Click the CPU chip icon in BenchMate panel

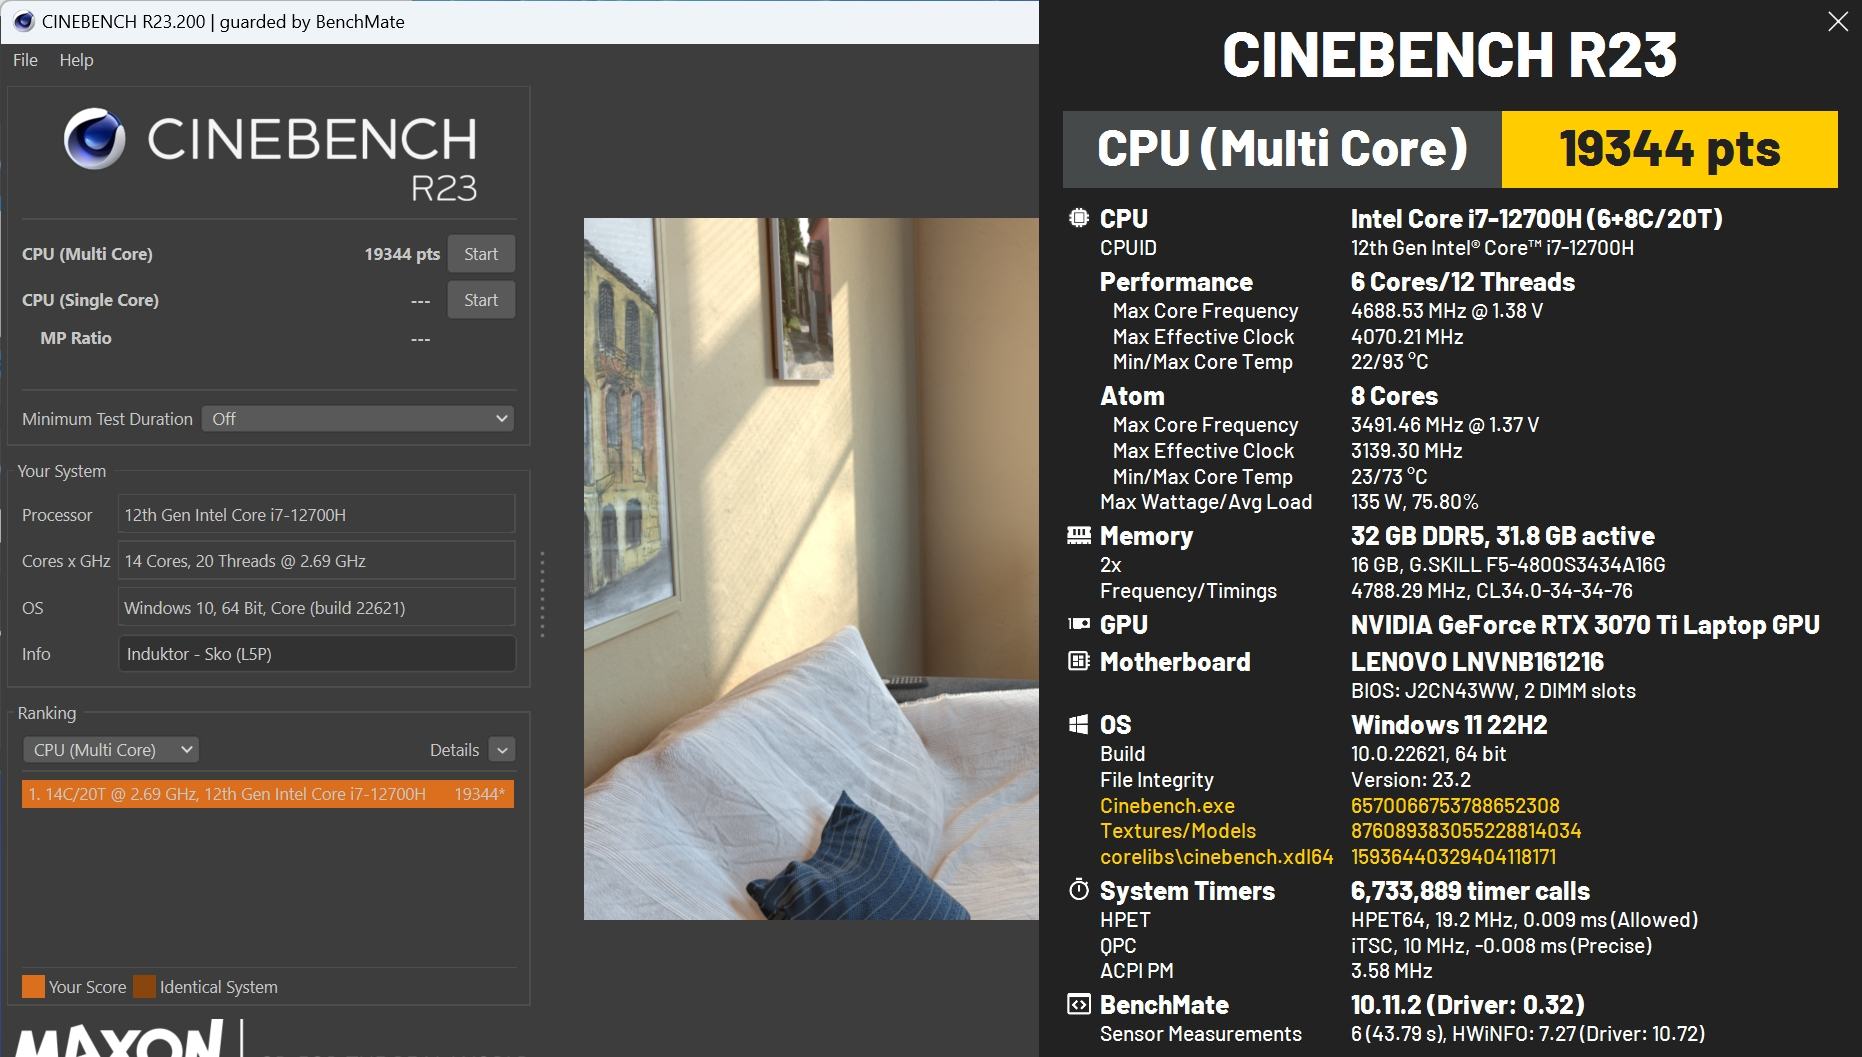pos(1078,218)
